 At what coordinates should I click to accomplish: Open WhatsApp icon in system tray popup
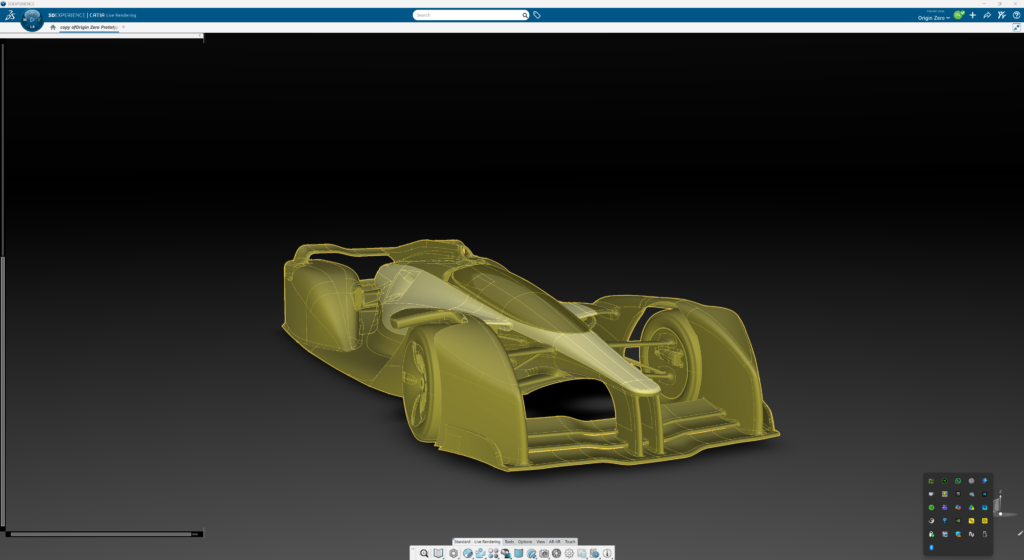958,481
